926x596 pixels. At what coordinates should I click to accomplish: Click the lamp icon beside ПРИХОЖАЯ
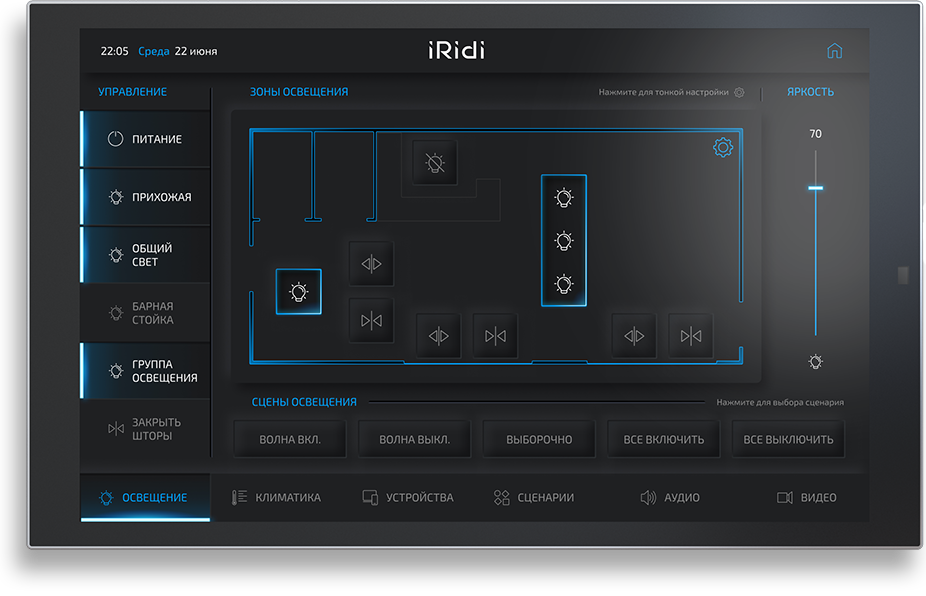[x=116, y=197]
